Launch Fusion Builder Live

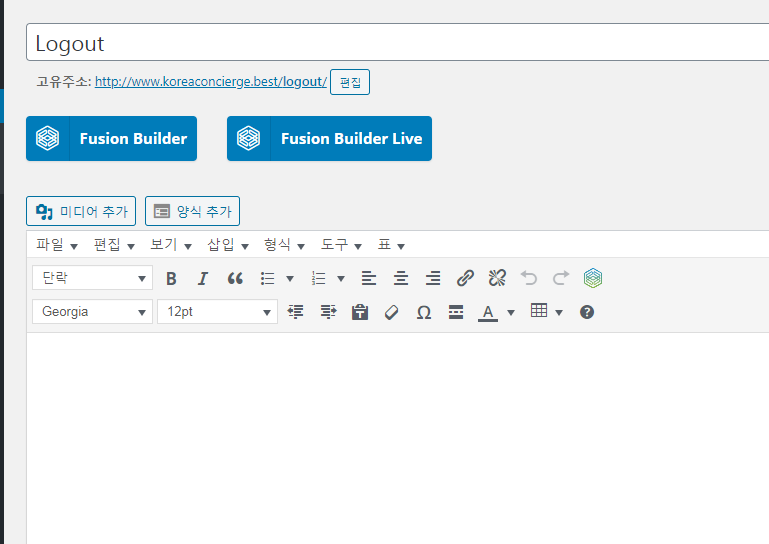click(x=329, y=138)
